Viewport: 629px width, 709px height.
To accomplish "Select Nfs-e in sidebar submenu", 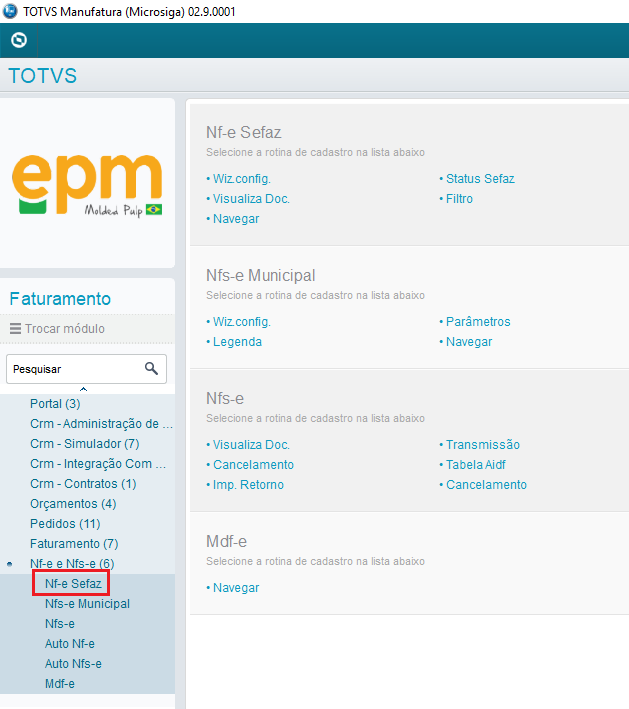I will click(60, 624).
